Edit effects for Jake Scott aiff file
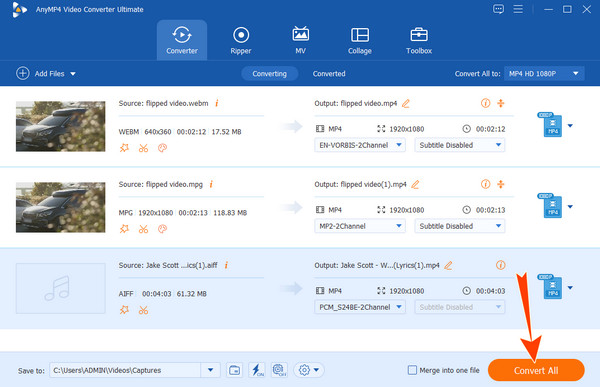The height and width of the screenshot is (387, 600). tap(124, 310)
